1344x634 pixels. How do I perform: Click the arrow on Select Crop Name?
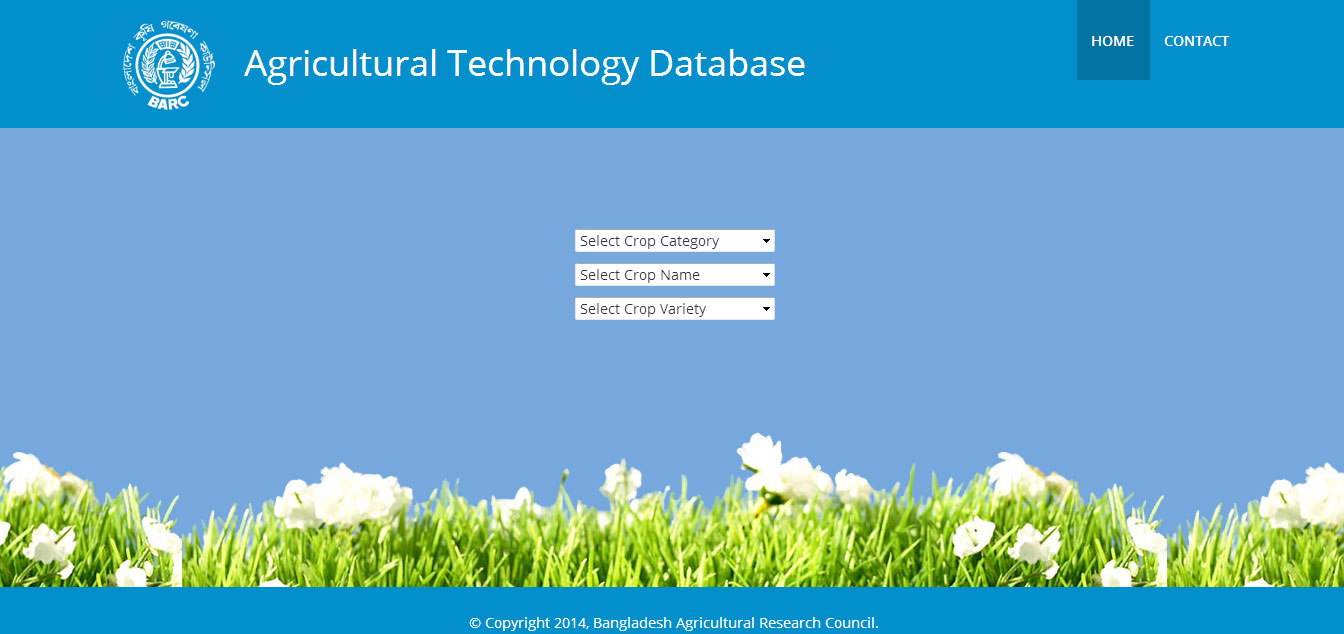pyautogui.click(x=766, y=275)
